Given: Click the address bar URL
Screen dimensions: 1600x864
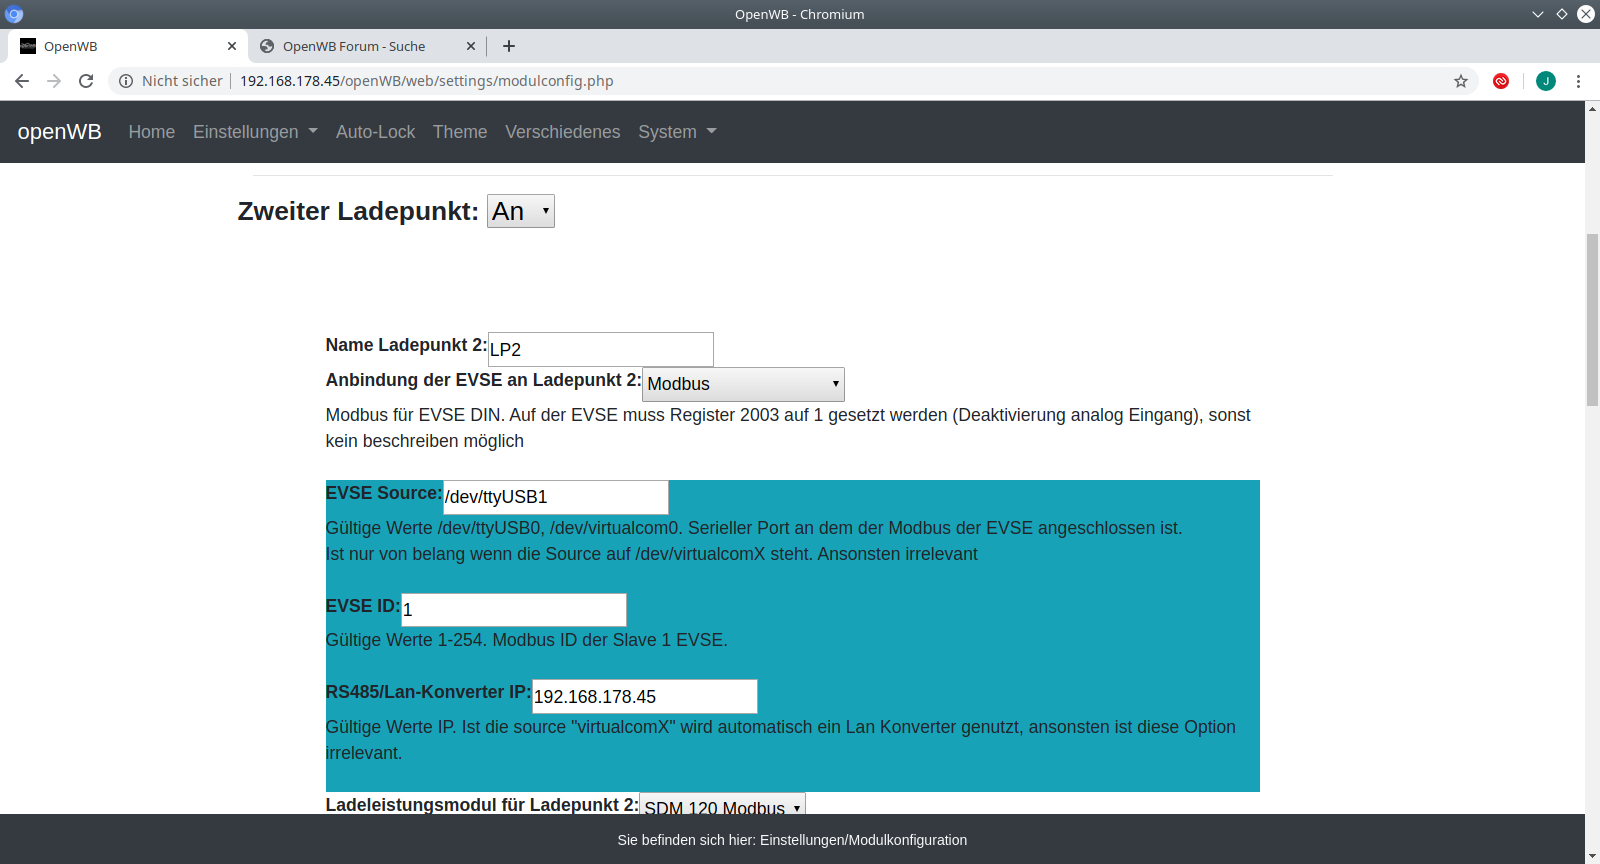Looking at the screenshot, I should tap(427, 81).
